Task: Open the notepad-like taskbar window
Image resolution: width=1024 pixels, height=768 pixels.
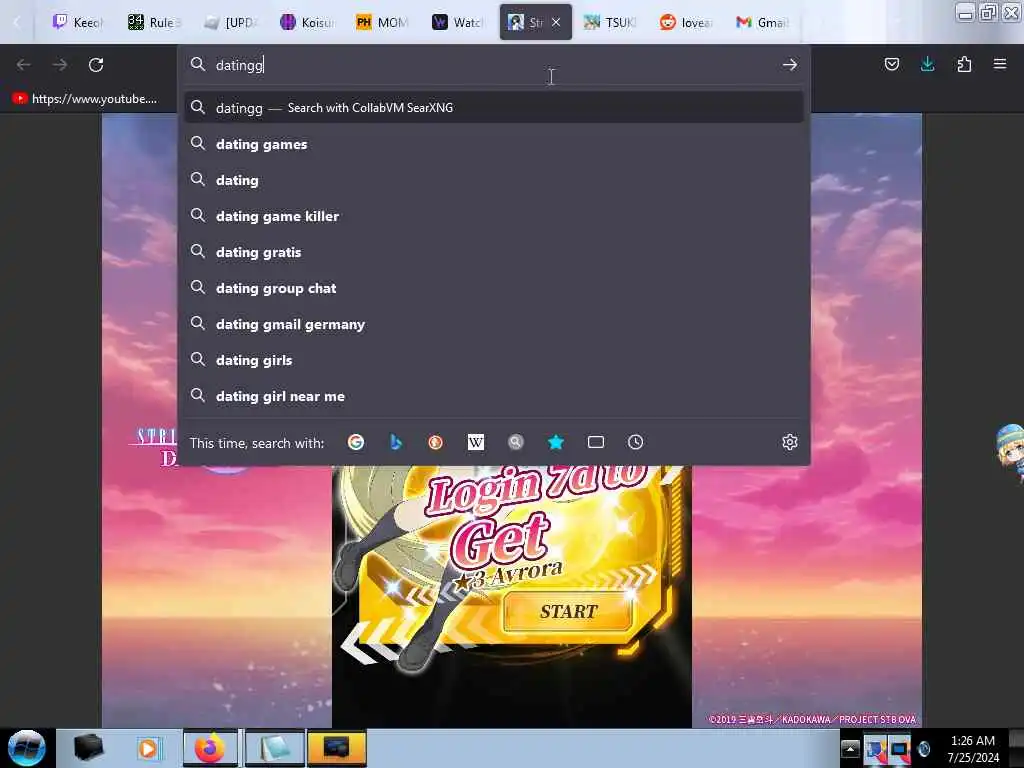Action: tap(275, 748)
